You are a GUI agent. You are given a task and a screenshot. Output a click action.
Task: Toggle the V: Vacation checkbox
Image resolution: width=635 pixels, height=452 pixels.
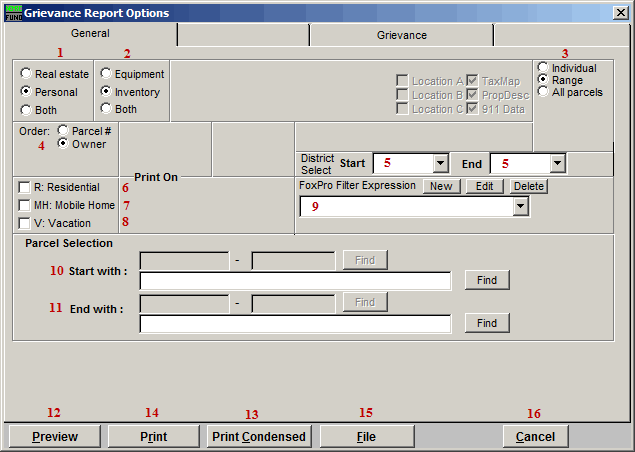[24, 223]
